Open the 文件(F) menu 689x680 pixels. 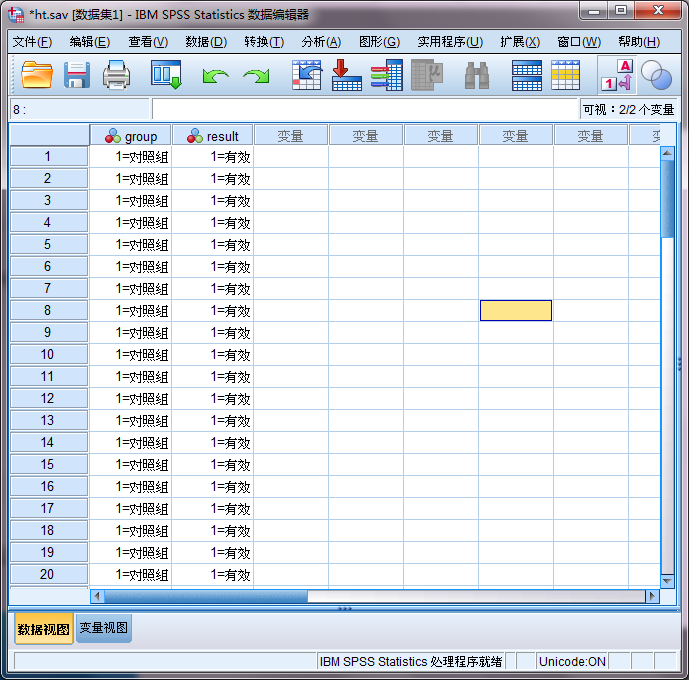click(32, 42)
